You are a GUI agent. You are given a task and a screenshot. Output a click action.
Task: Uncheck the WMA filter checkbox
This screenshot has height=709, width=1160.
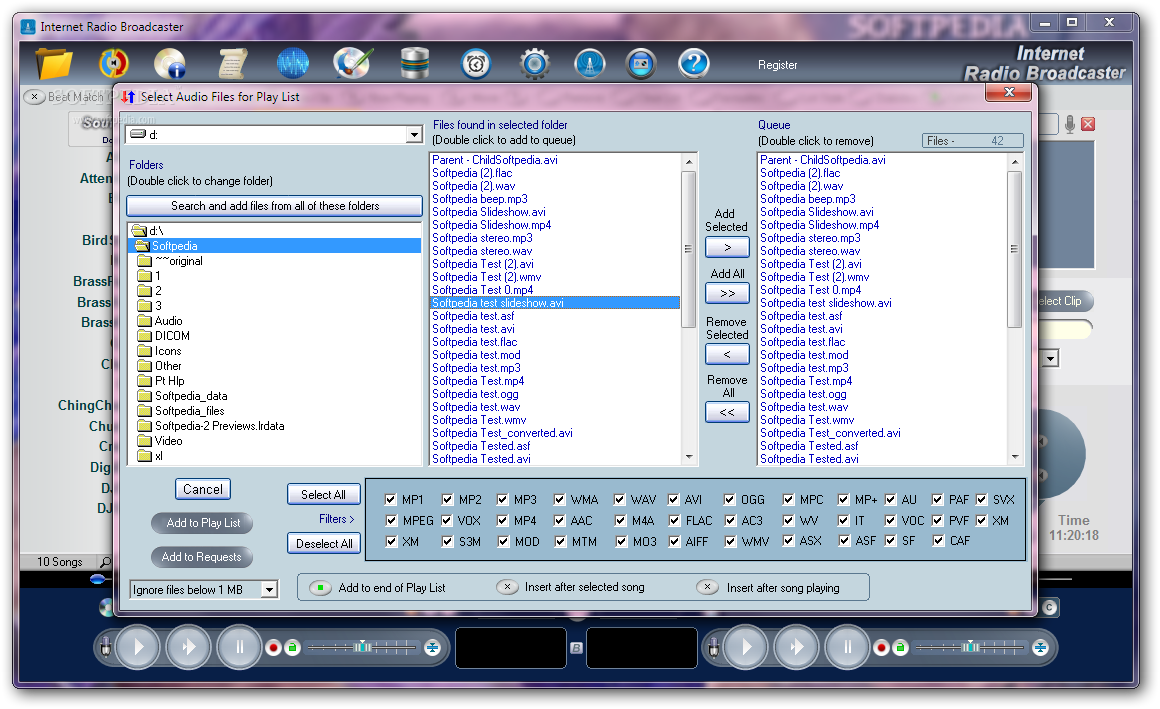tap(559, 500)
